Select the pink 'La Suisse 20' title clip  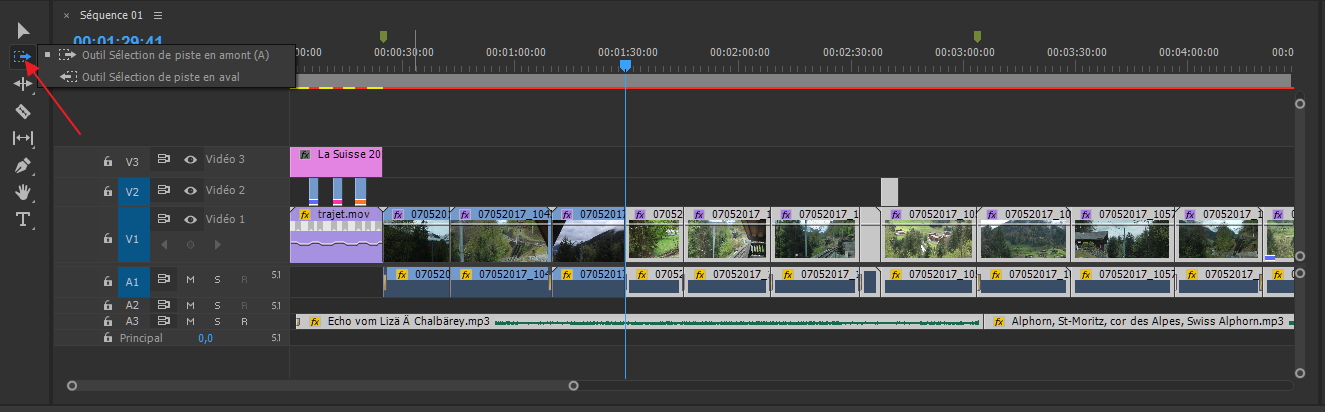(336, 162)
